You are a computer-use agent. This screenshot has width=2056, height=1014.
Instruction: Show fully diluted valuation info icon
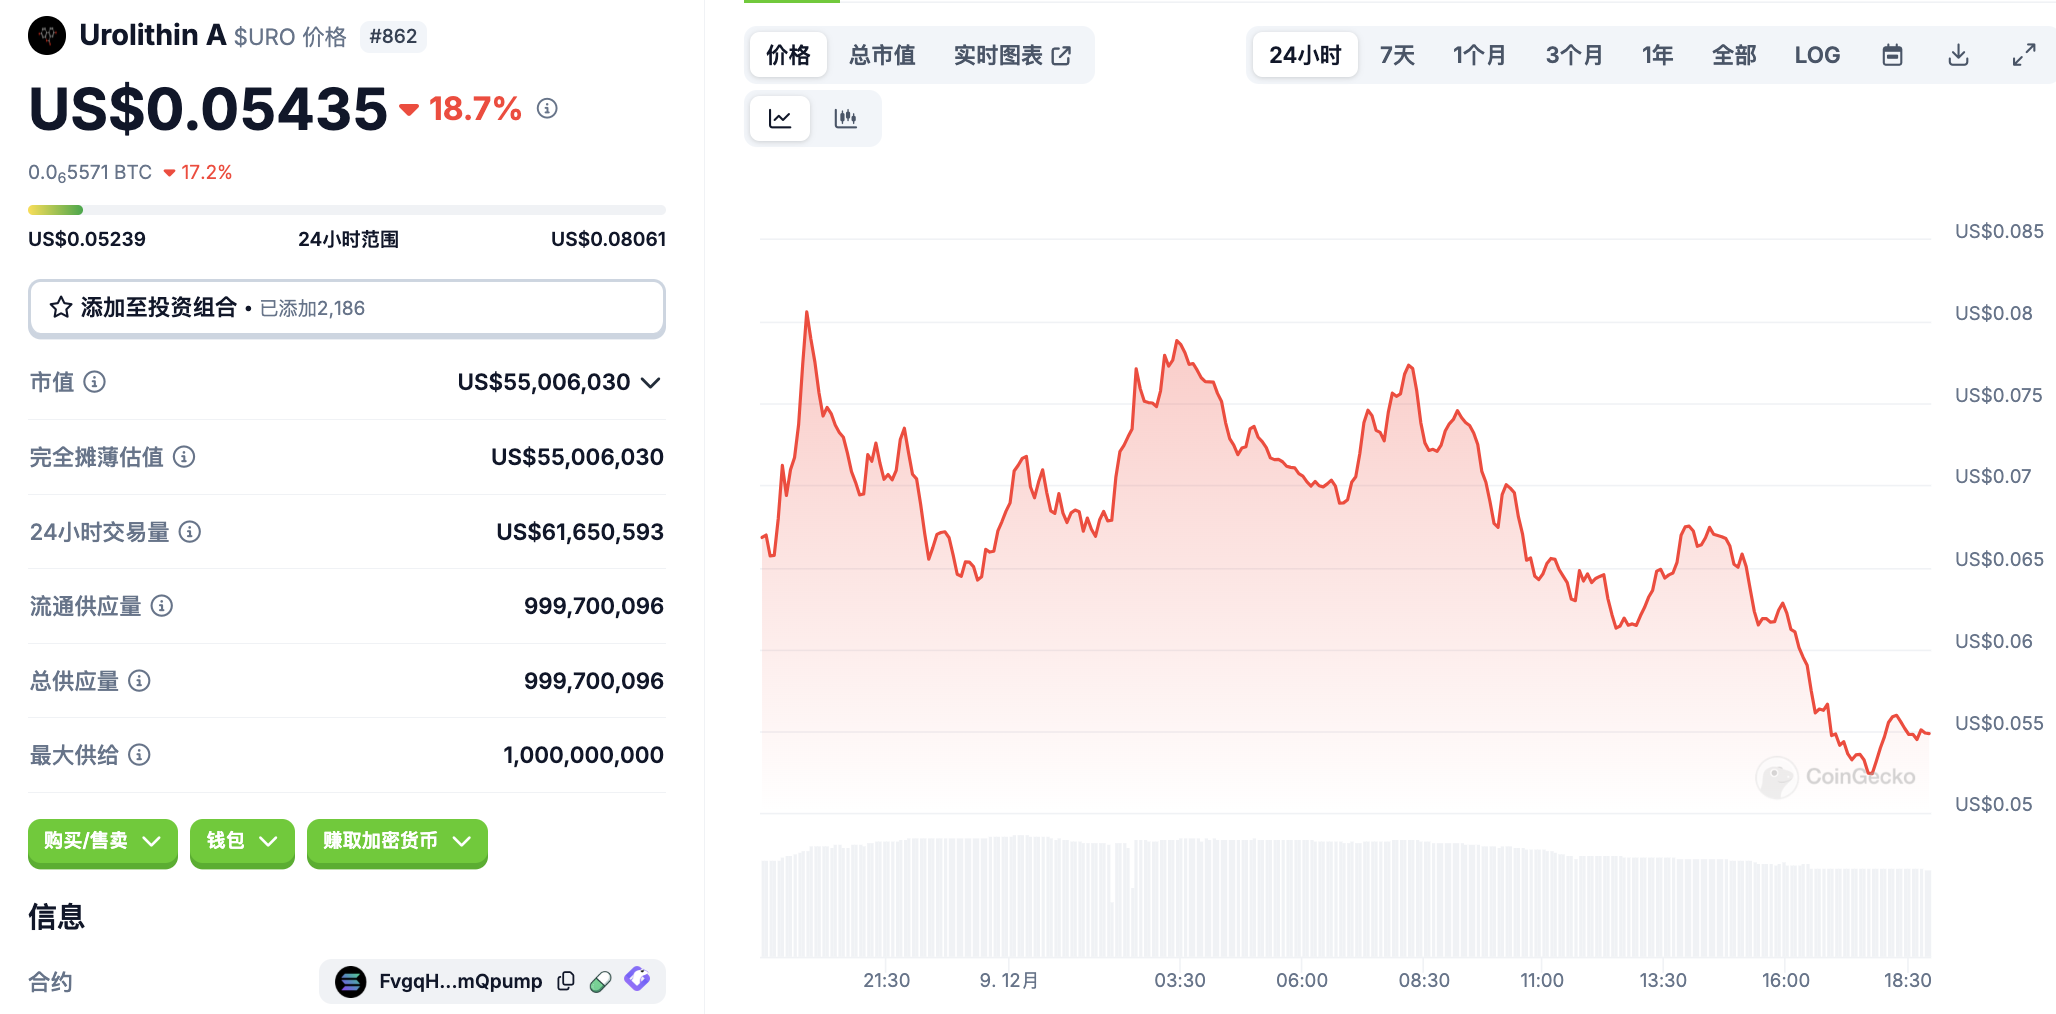(x=184, y=457)
